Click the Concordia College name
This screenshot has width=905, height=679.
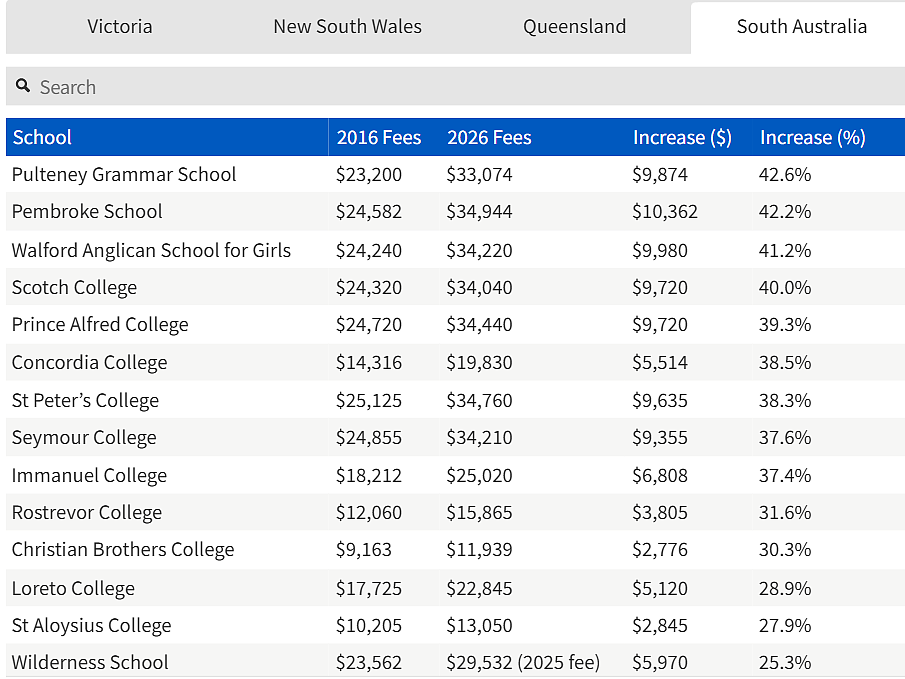tap(89, 363)
